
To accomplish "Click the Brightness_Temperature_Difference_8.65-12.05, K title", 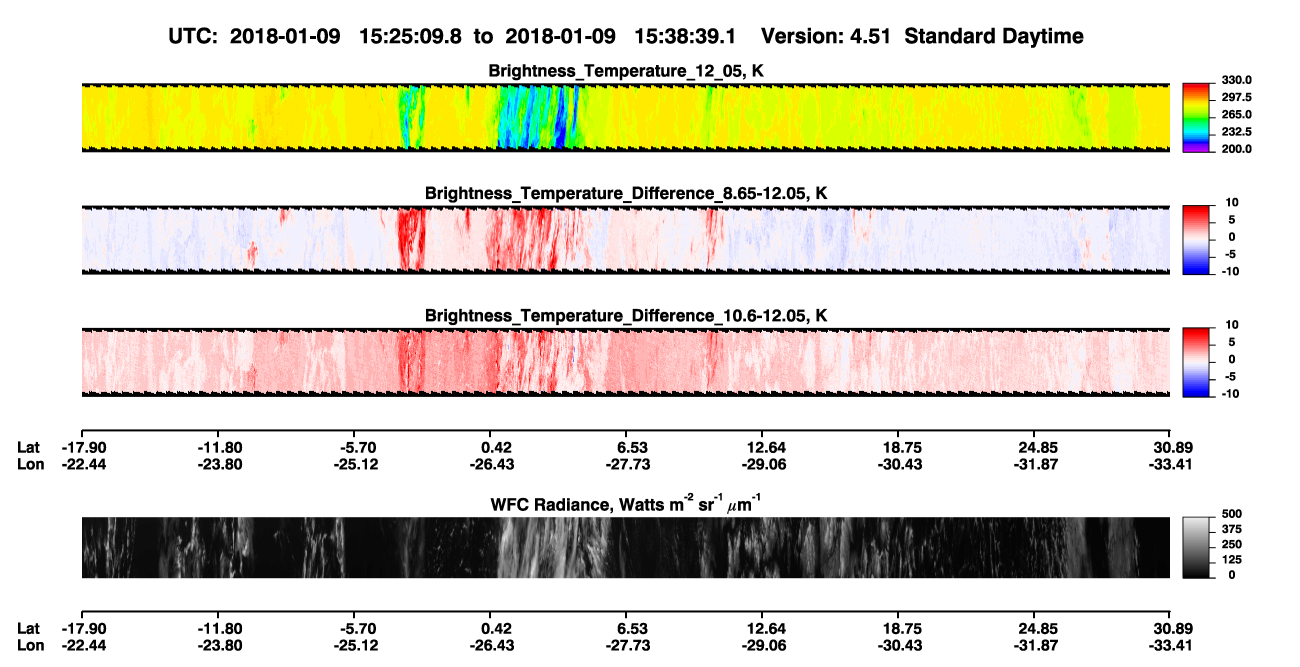I will tap(626, 193).
